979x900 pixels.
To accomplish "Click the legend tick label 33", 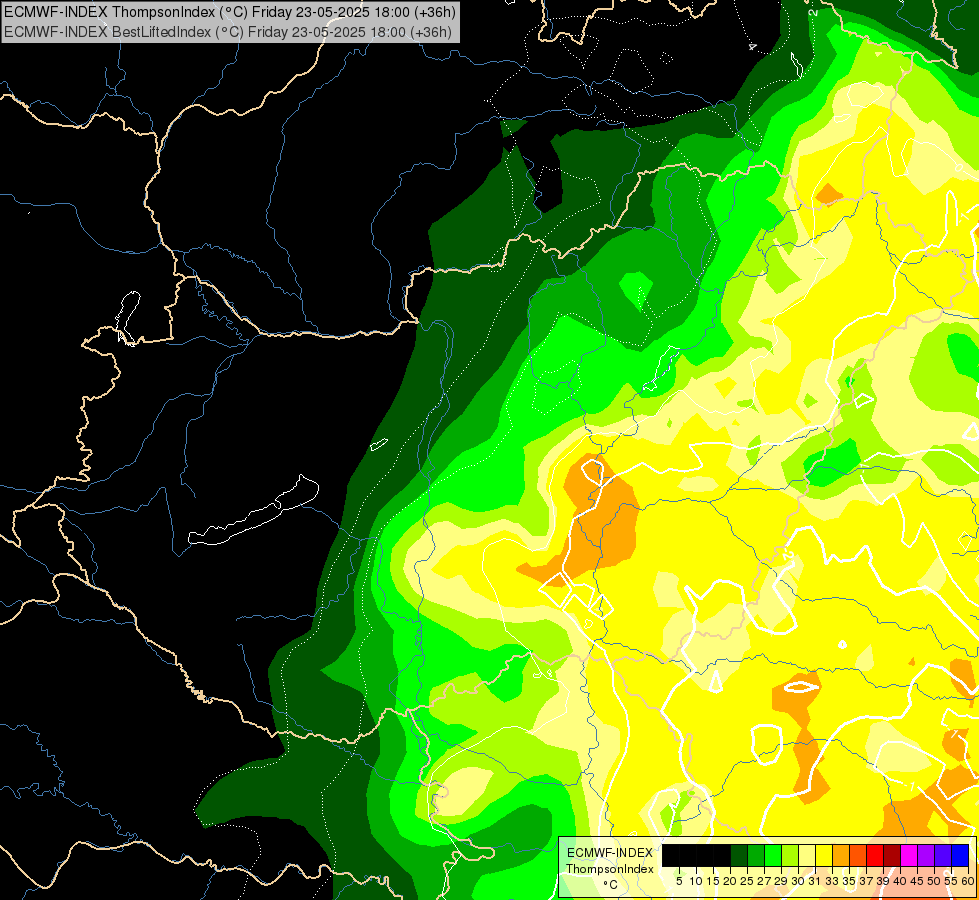I will pos(832,881).
